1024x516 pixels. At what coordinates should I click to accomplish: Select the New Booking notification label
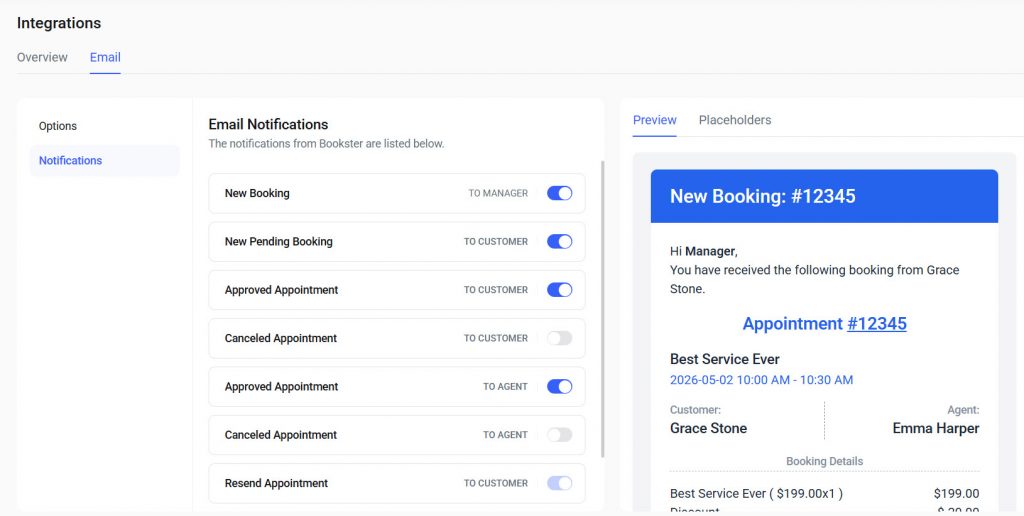257,193
